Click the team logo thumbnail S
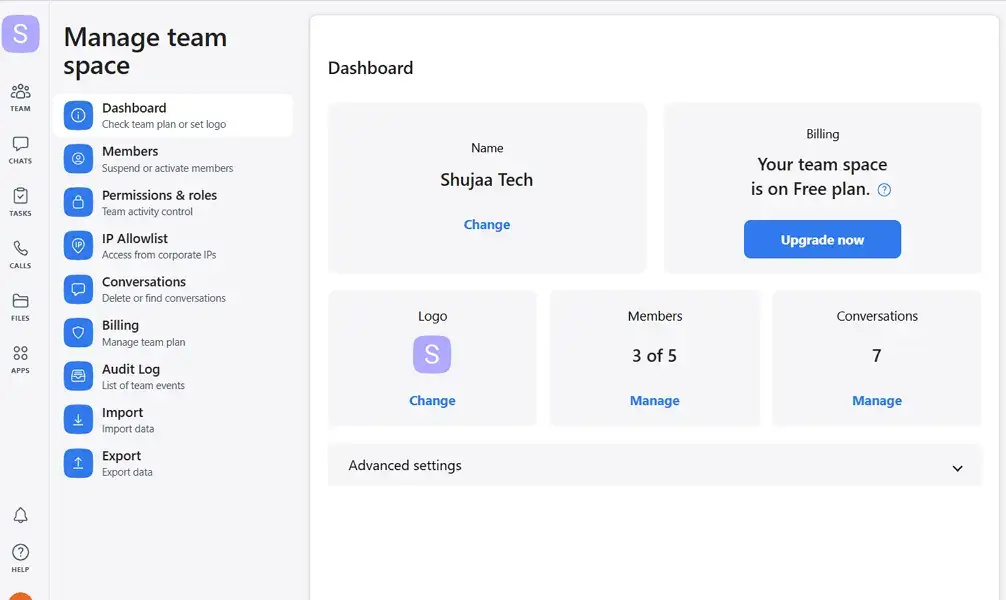This screenshot has height=600, width=1006. (432, 355)
